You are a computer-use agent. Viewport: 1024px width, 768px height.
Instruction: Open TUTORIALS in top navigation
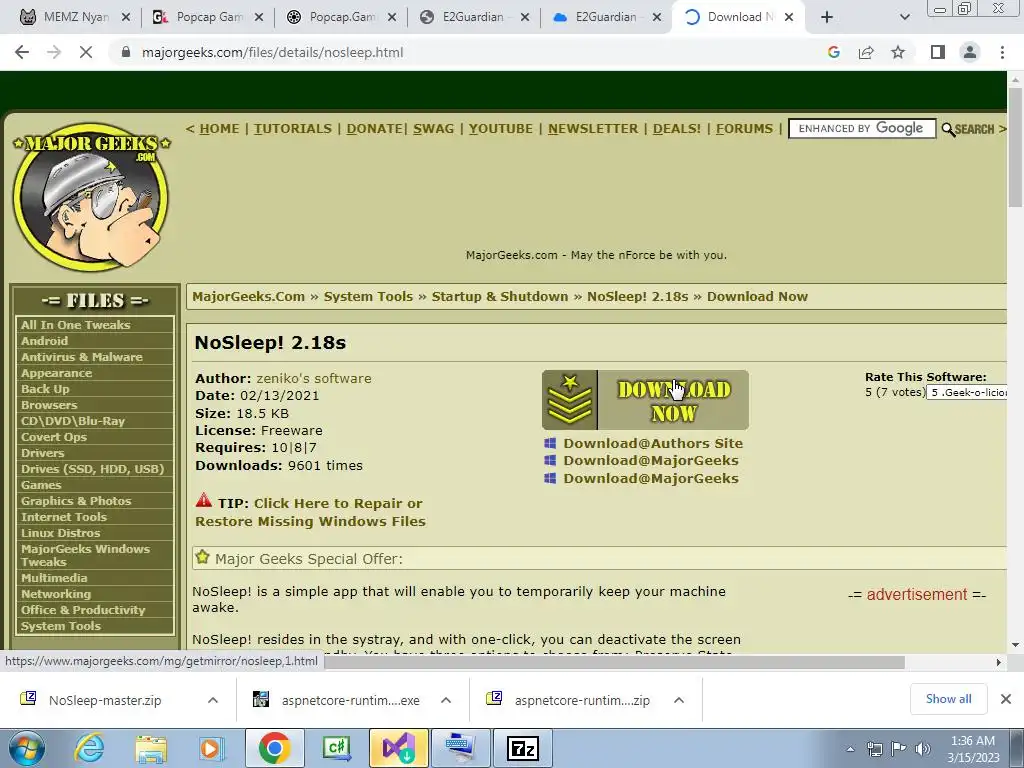293,129
